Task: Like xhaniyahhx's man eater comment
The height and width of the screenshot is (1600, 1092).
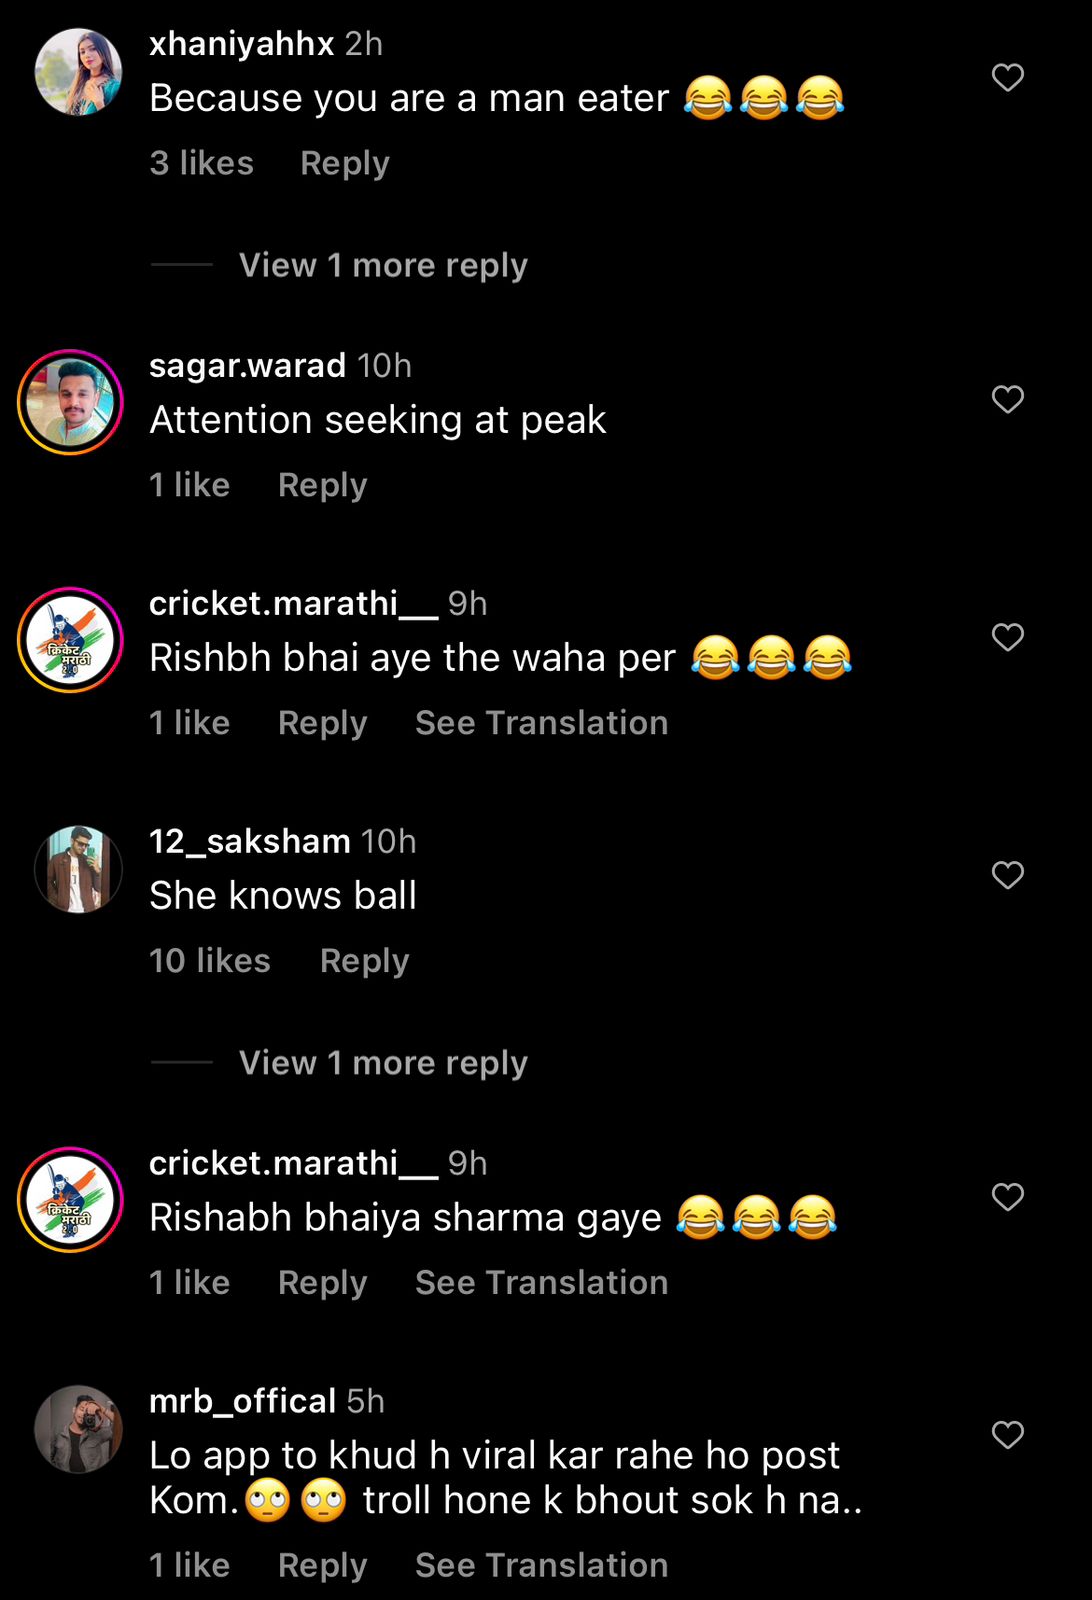Action: (1008, 78)
